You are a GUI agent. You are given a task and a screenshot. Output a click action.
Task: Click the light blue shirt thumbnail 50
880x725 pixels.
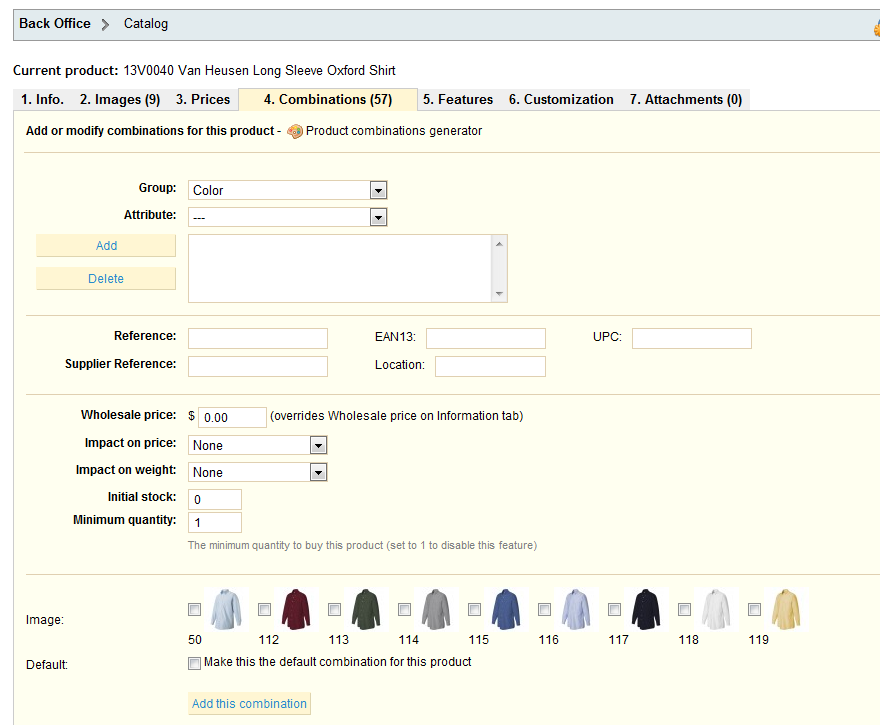226,609
